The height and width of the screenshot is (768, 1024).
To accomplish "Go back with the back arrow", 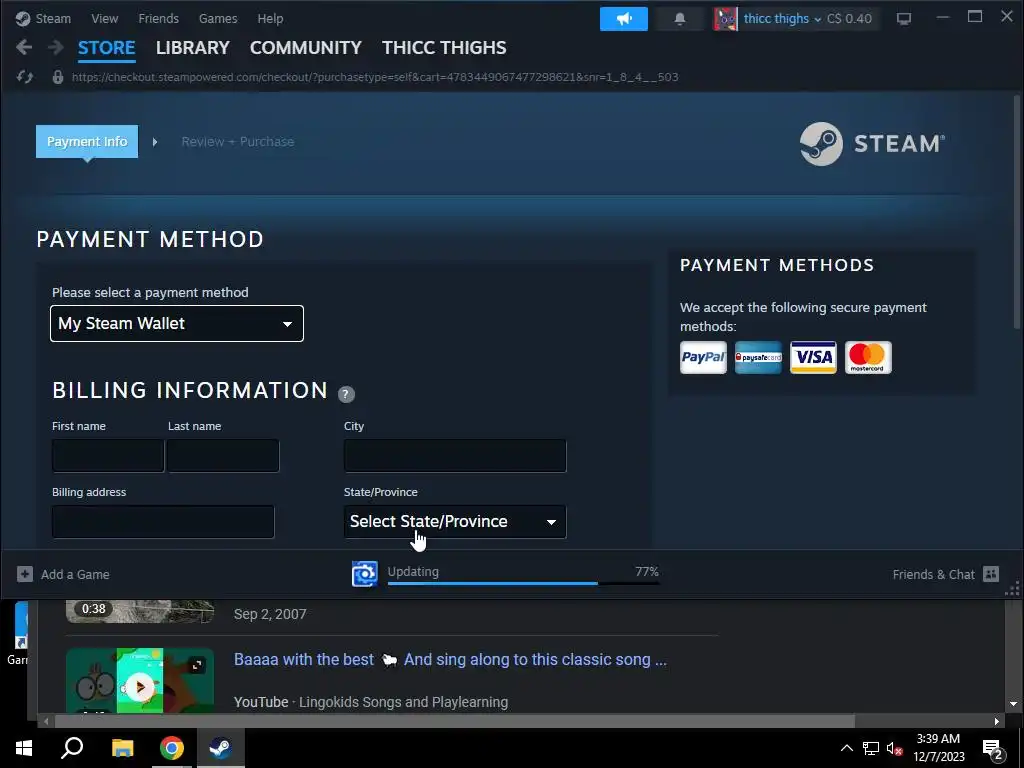I will coord(24,47).
